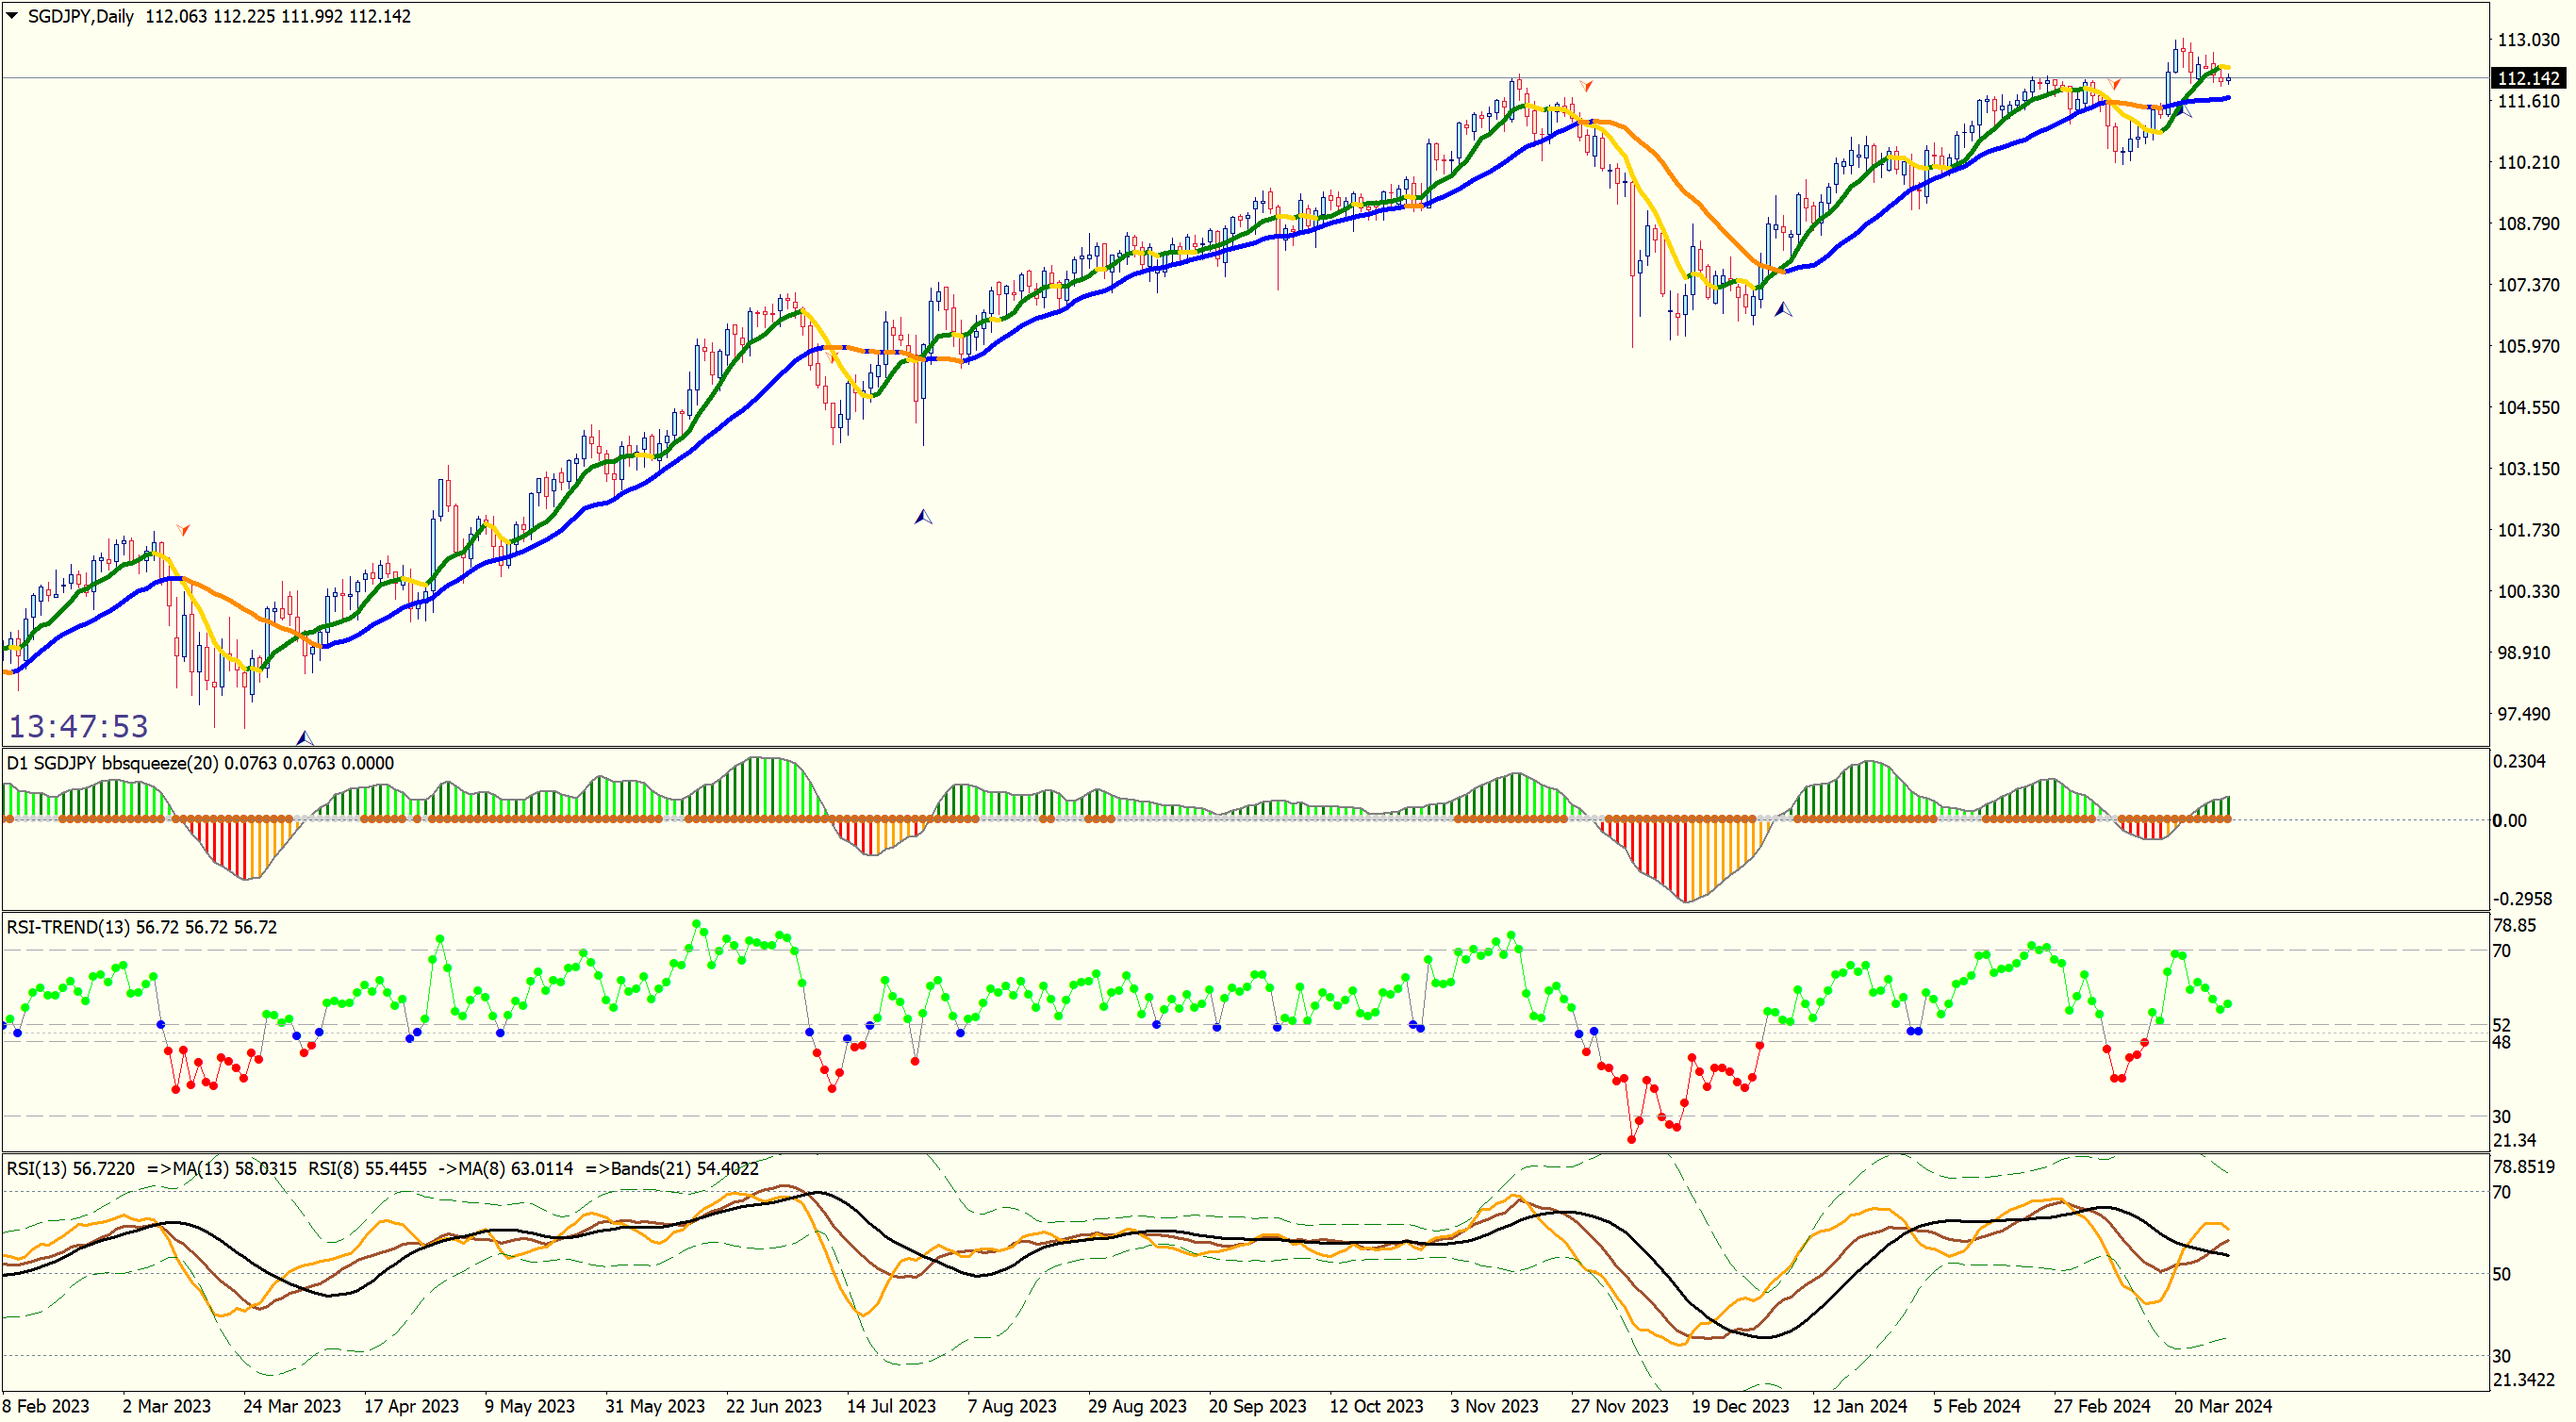2576x1422 pixels.
Task: Click the highest green dot in RSI-TREND panel
Action: coord(696,925)
